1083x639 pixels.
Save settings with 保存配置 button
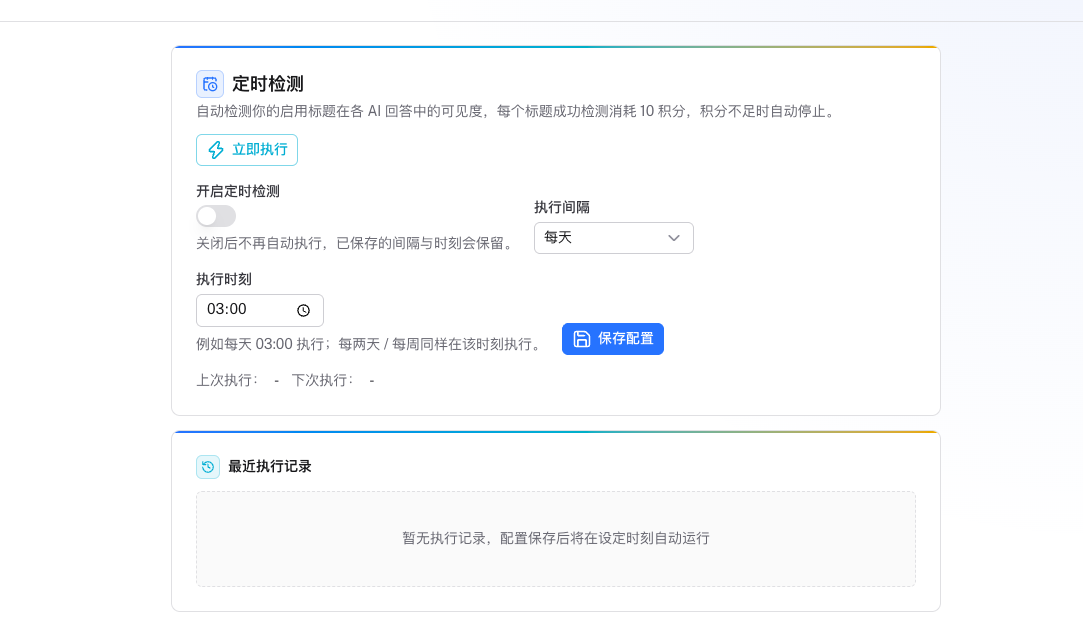coord(613,339)
